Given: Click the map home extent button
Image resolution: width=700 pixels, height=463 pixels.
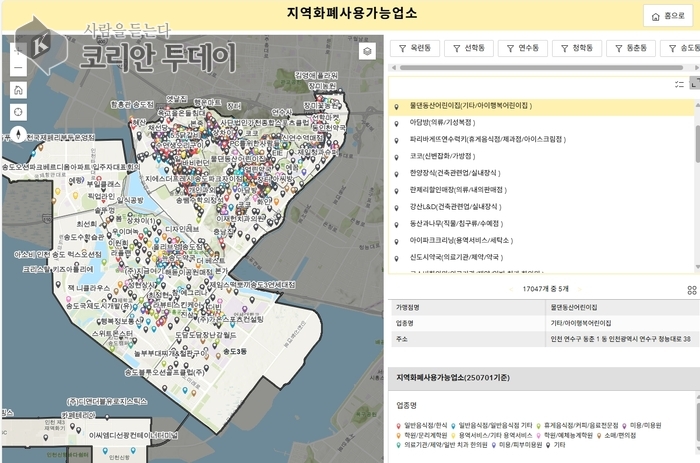Looking at the screenshot, I should (x=18, y=89).
